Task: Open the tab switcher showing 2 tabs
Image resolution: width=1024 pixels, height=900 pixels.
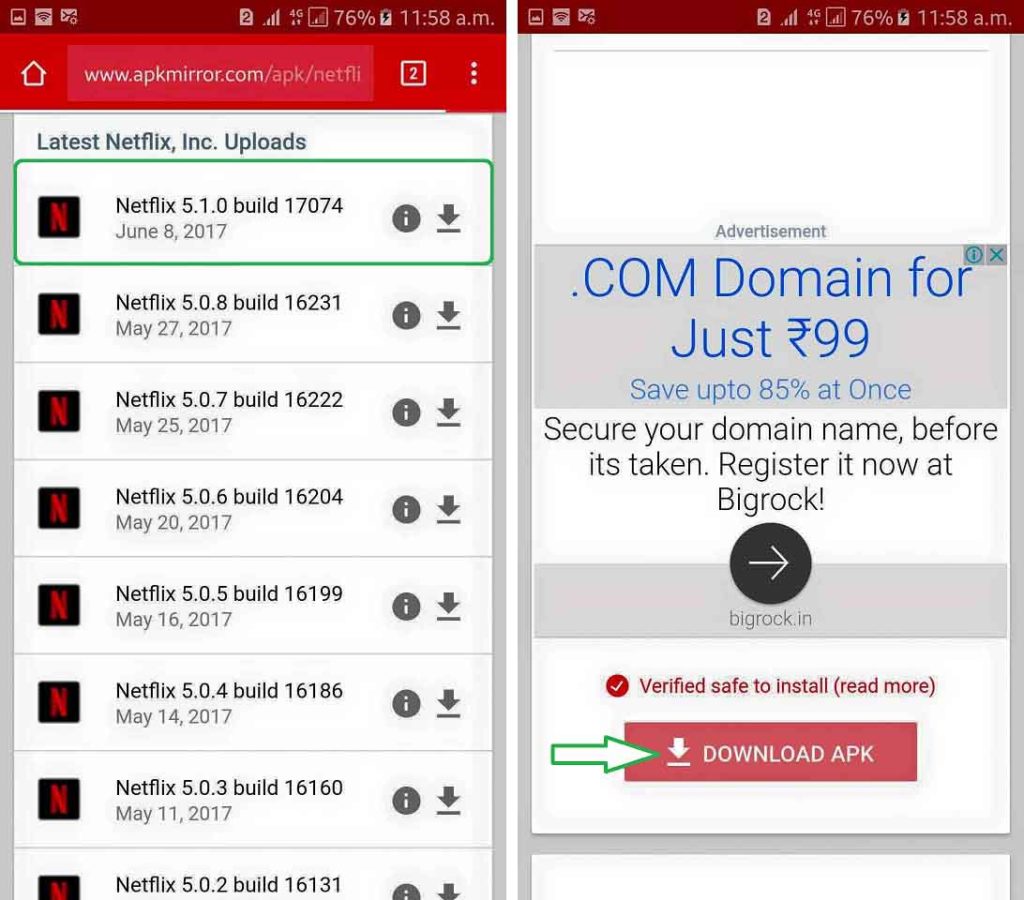Action: [x=413, y=73]
